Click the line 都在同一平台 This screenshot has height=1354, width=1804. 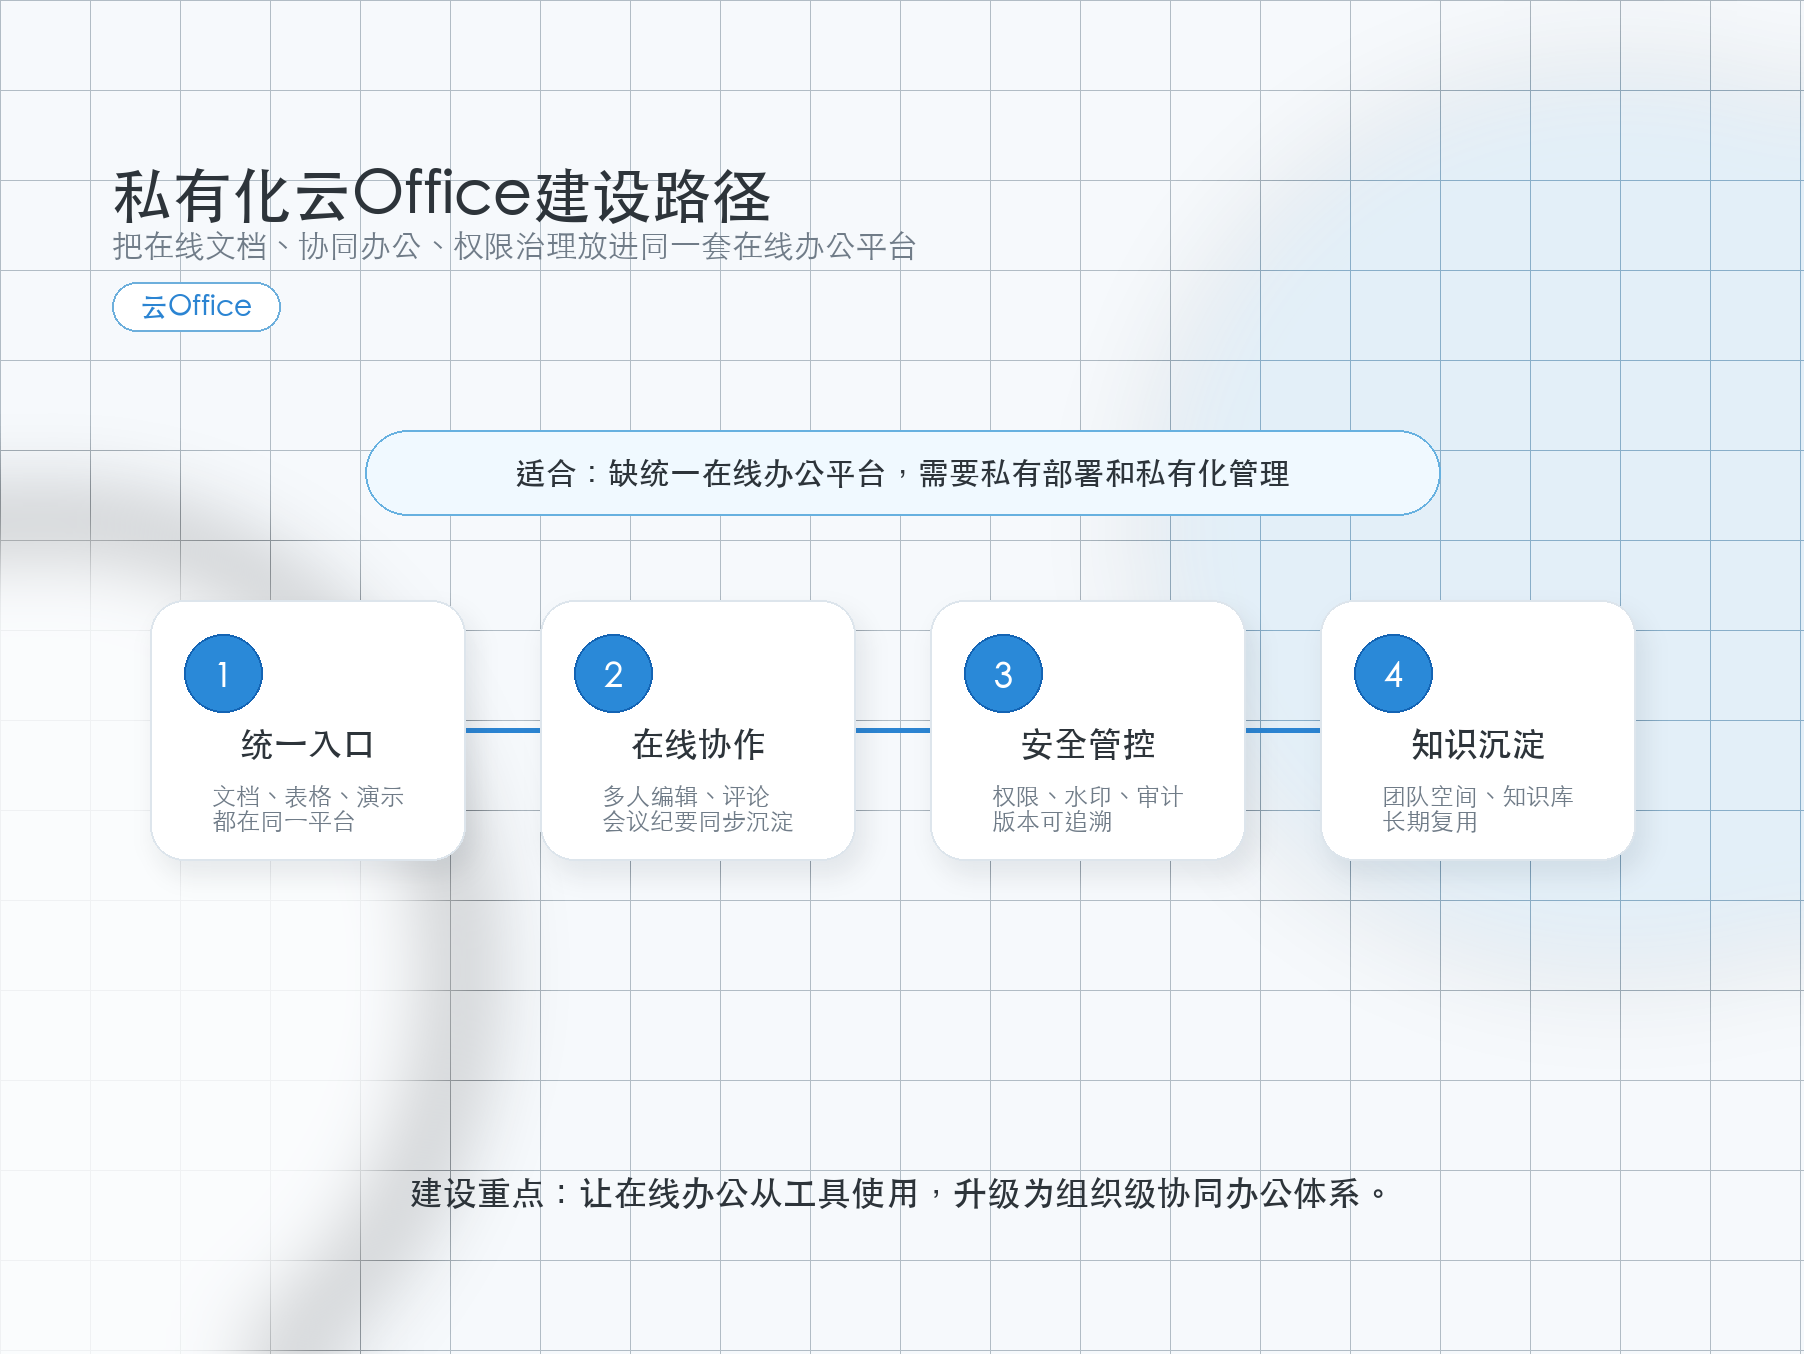pos(284,822)
